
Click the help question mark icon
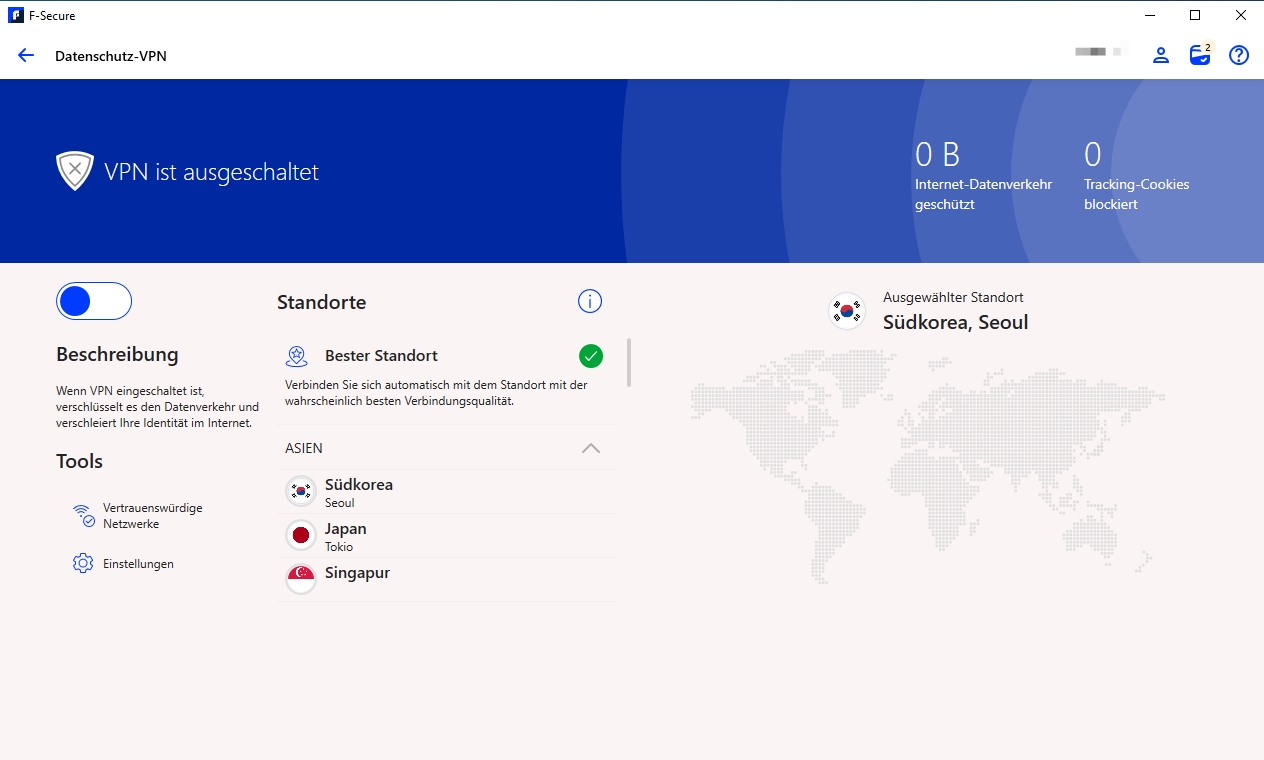click(x=1239, y=56)
